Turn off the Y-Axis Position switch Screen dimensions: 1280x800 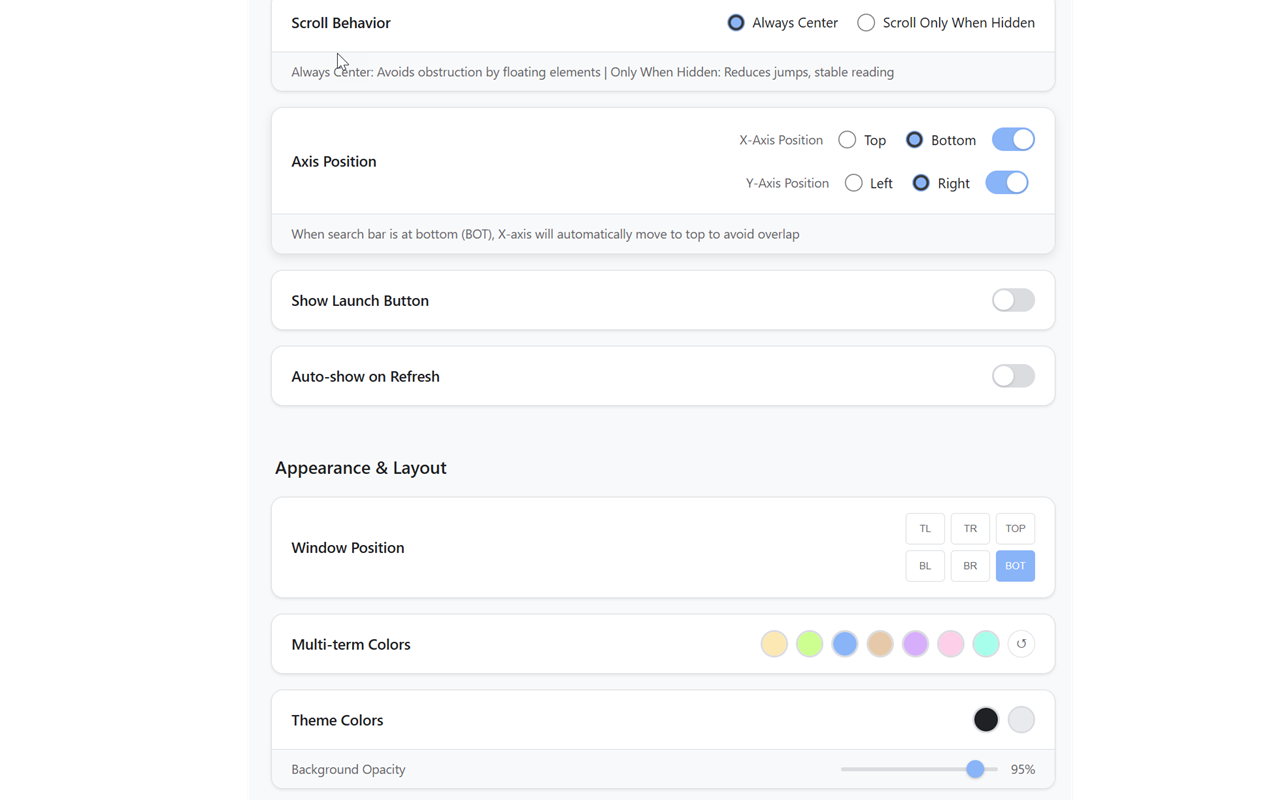[x=1007, y=183]
